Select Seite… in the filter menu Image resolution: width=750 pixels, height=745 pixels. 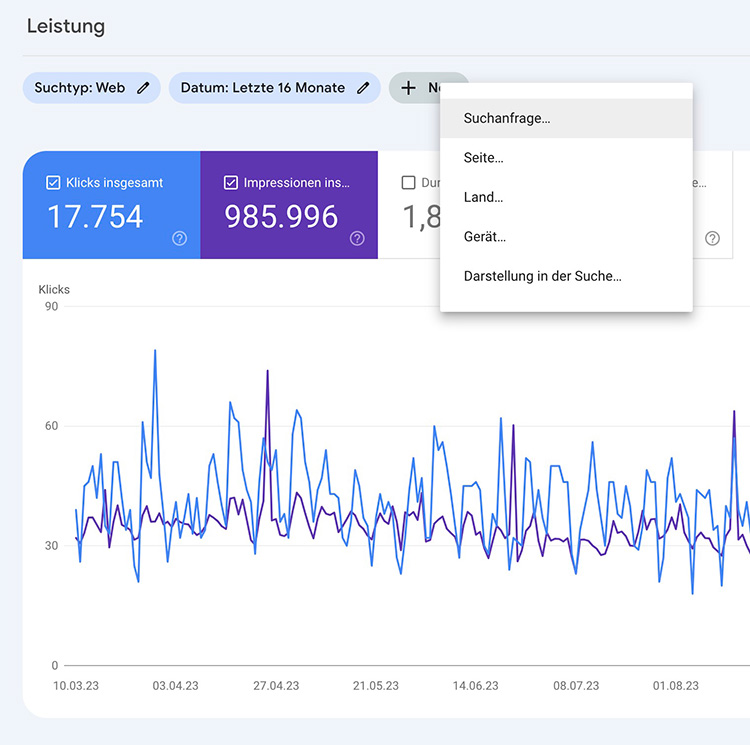[x=484, y=158]
